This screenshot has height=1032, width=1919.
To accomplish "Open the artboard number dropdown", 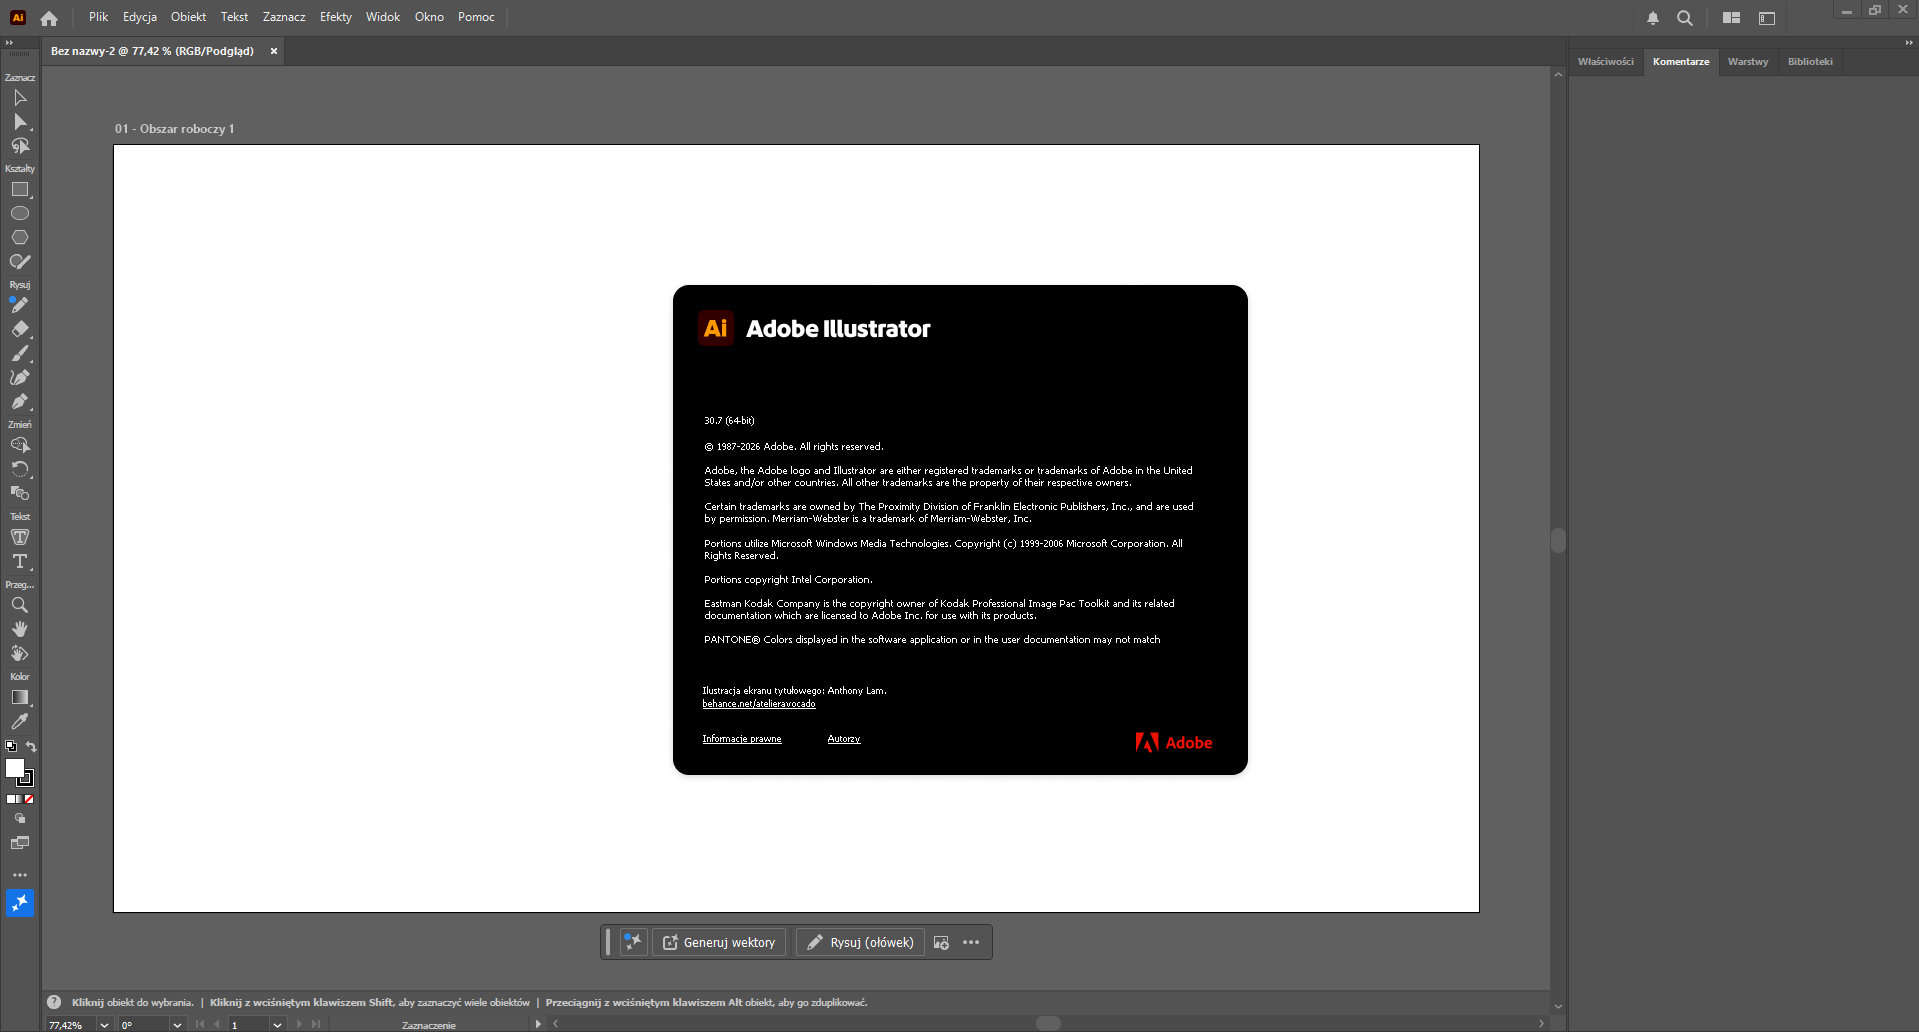I will tap(277, 1025).
